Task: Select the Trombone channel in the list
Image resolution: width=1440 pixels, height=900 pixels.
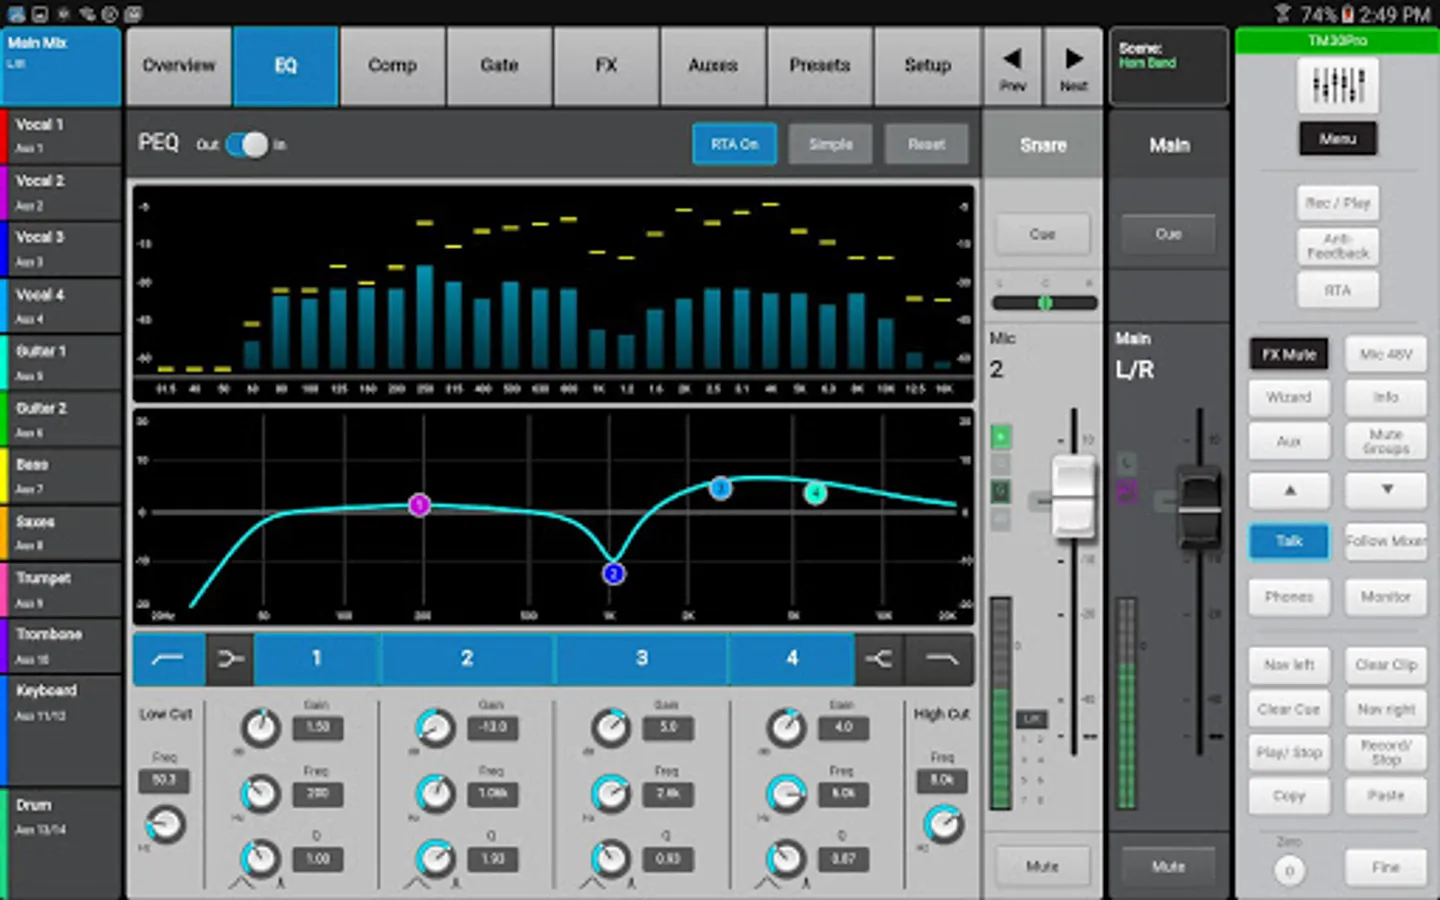Action: tap(62, 644)
